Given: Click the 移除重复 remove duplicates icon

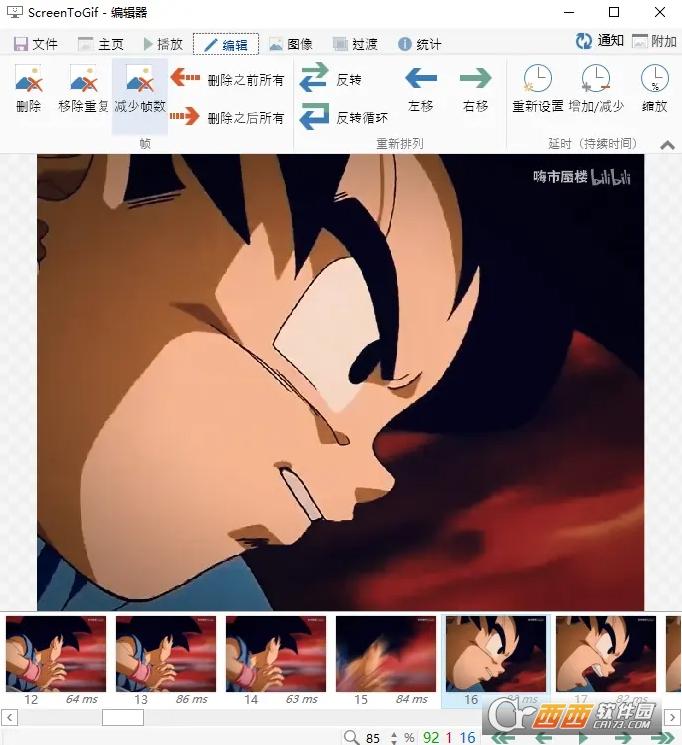Looking at the screenshot, I should [x=84, y=78].
